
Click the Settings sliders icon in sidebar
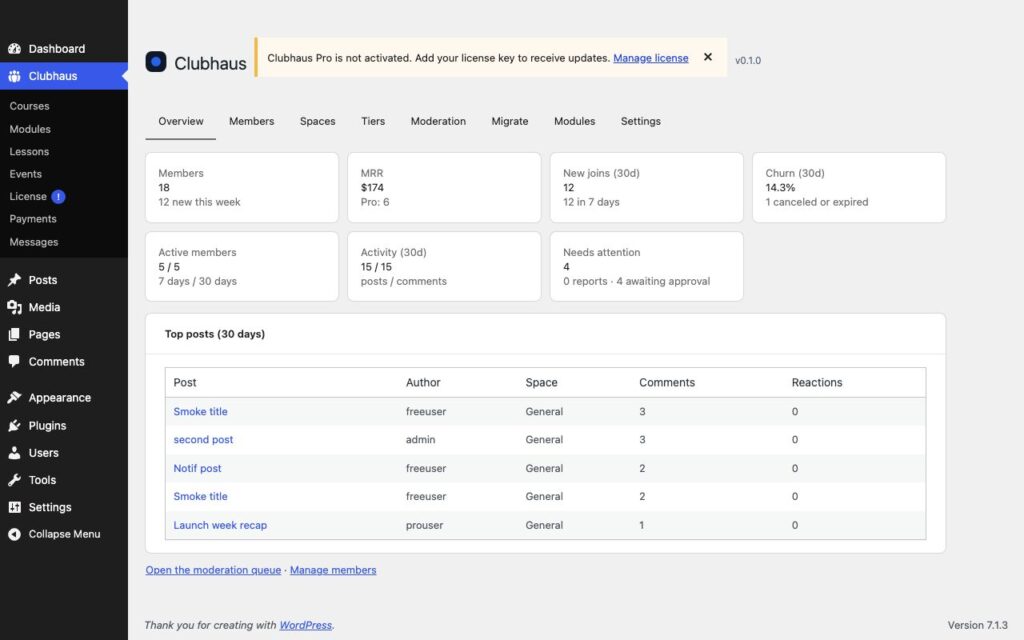pos(14,507)
